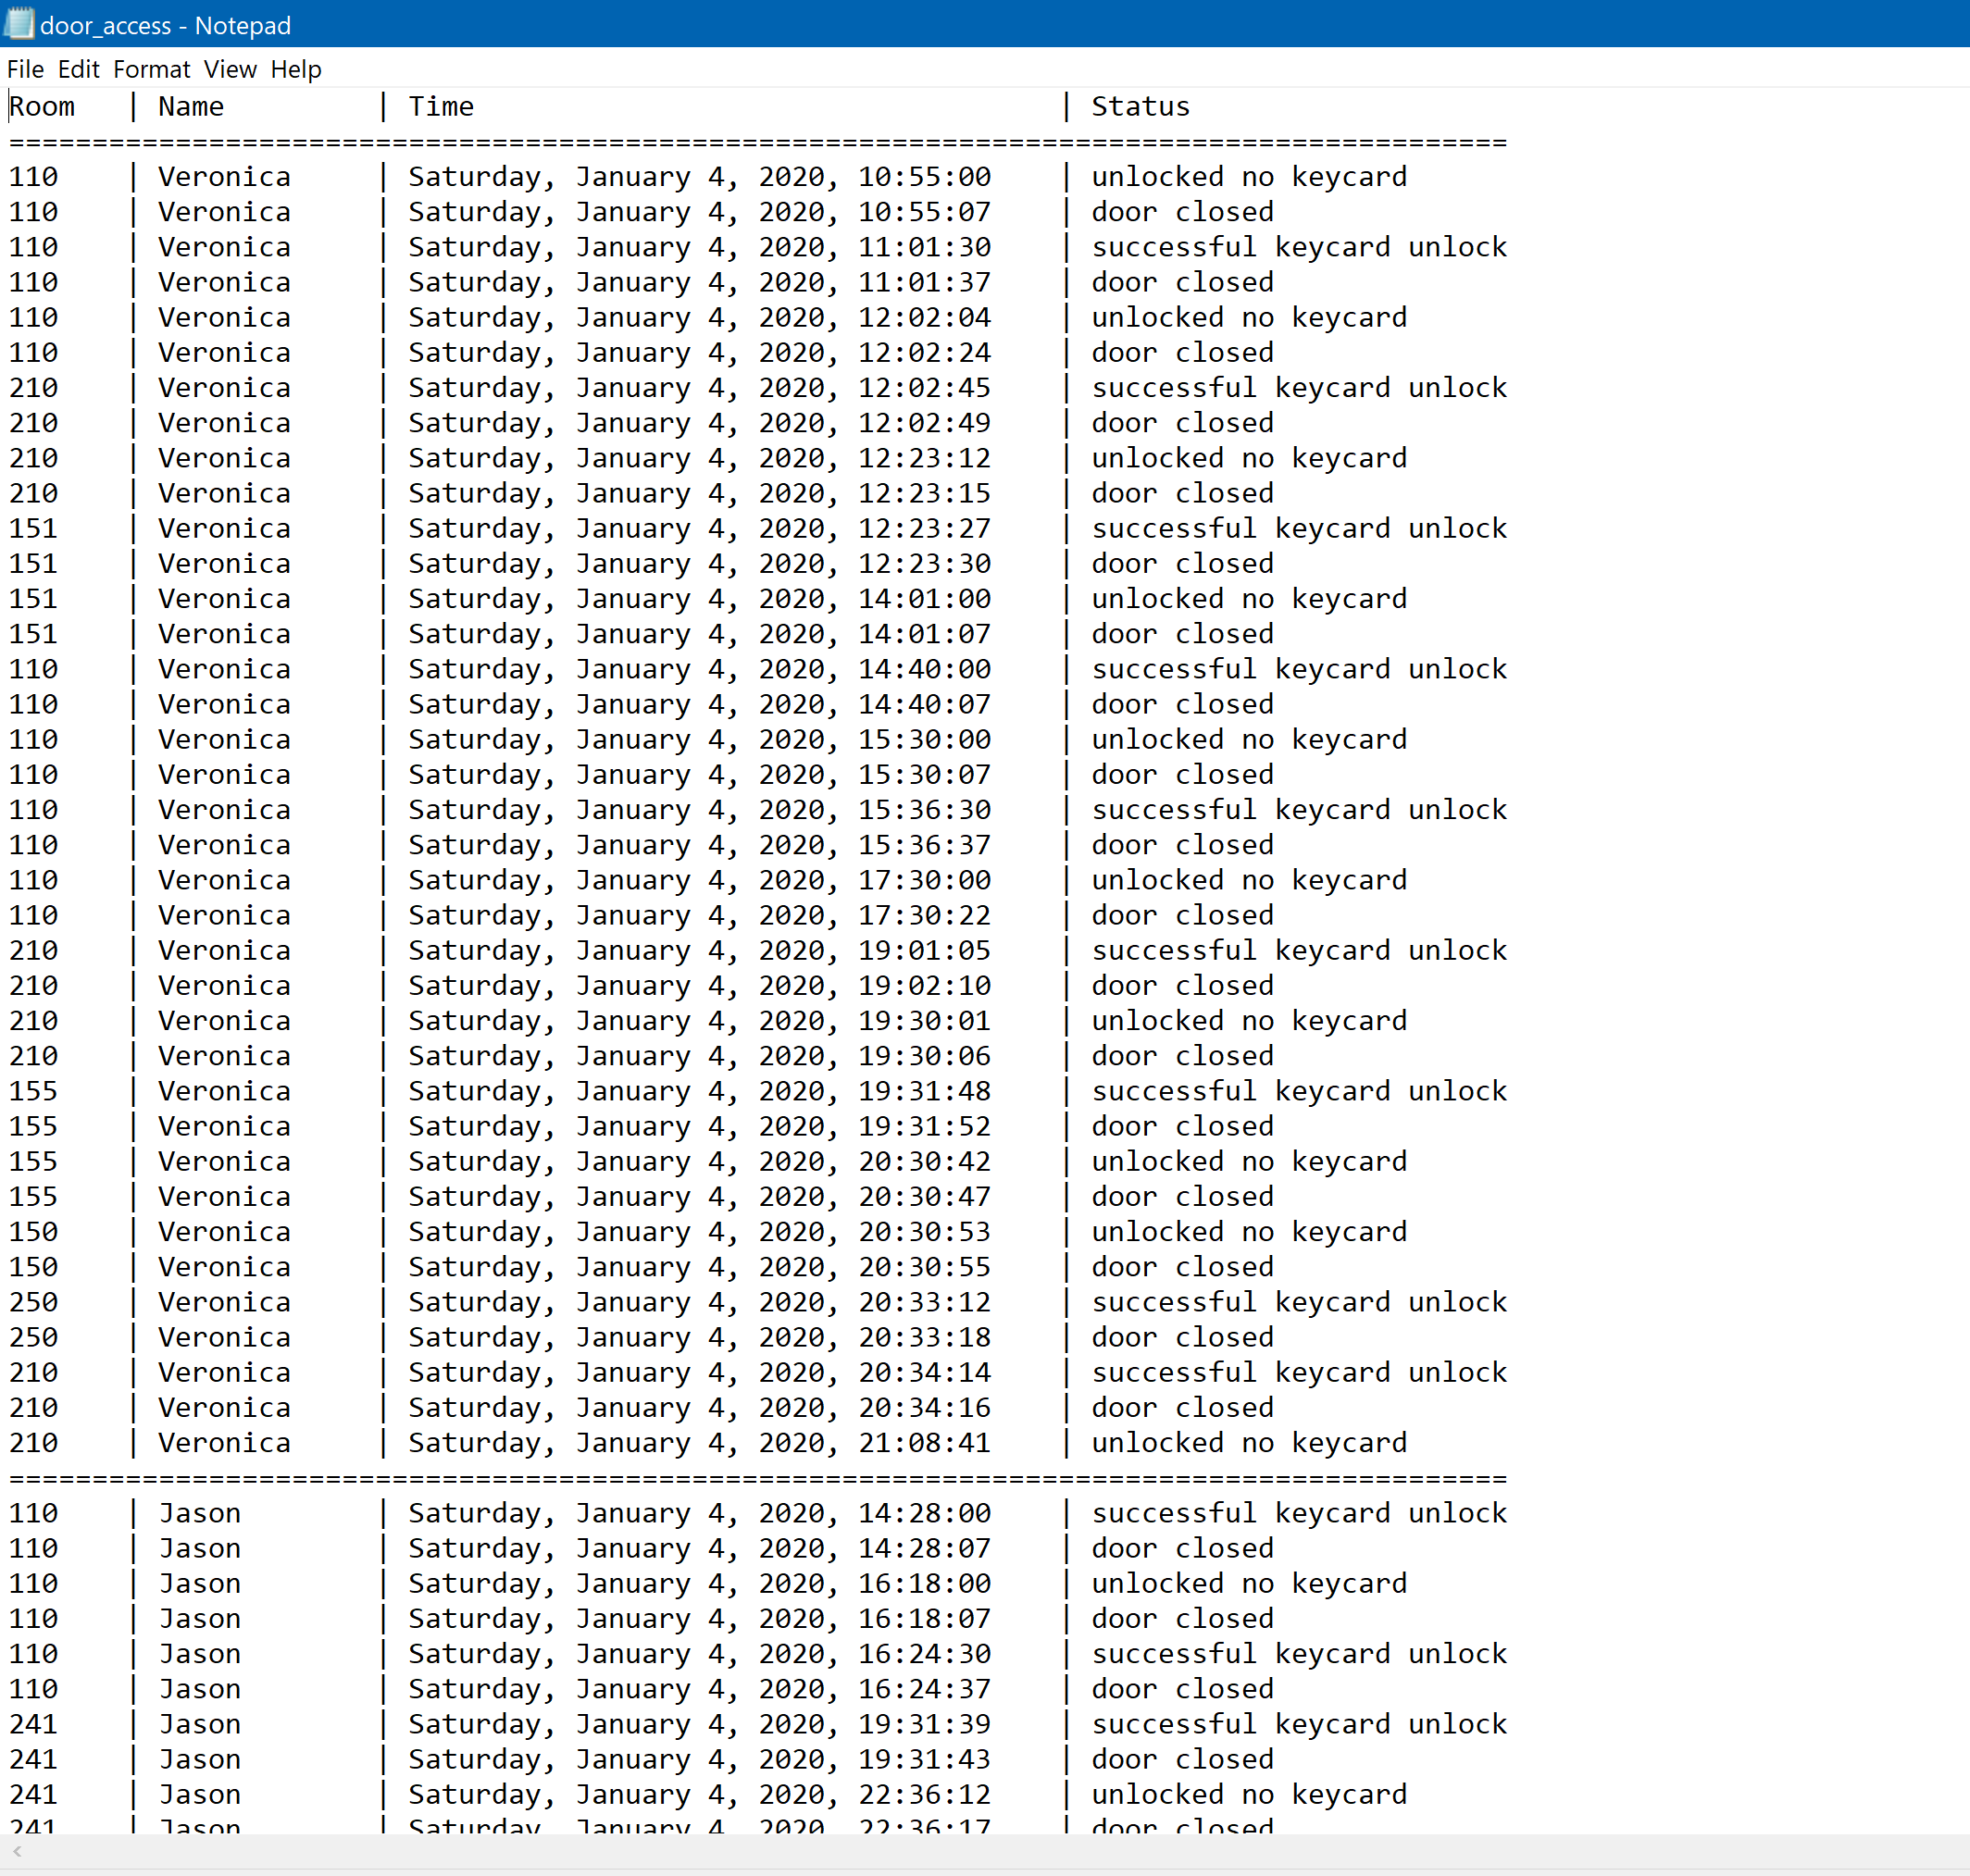The image size is (1970, 1876).
Task: Click the left arrow of horizontal scrollbar
Action: point(16,1851)
